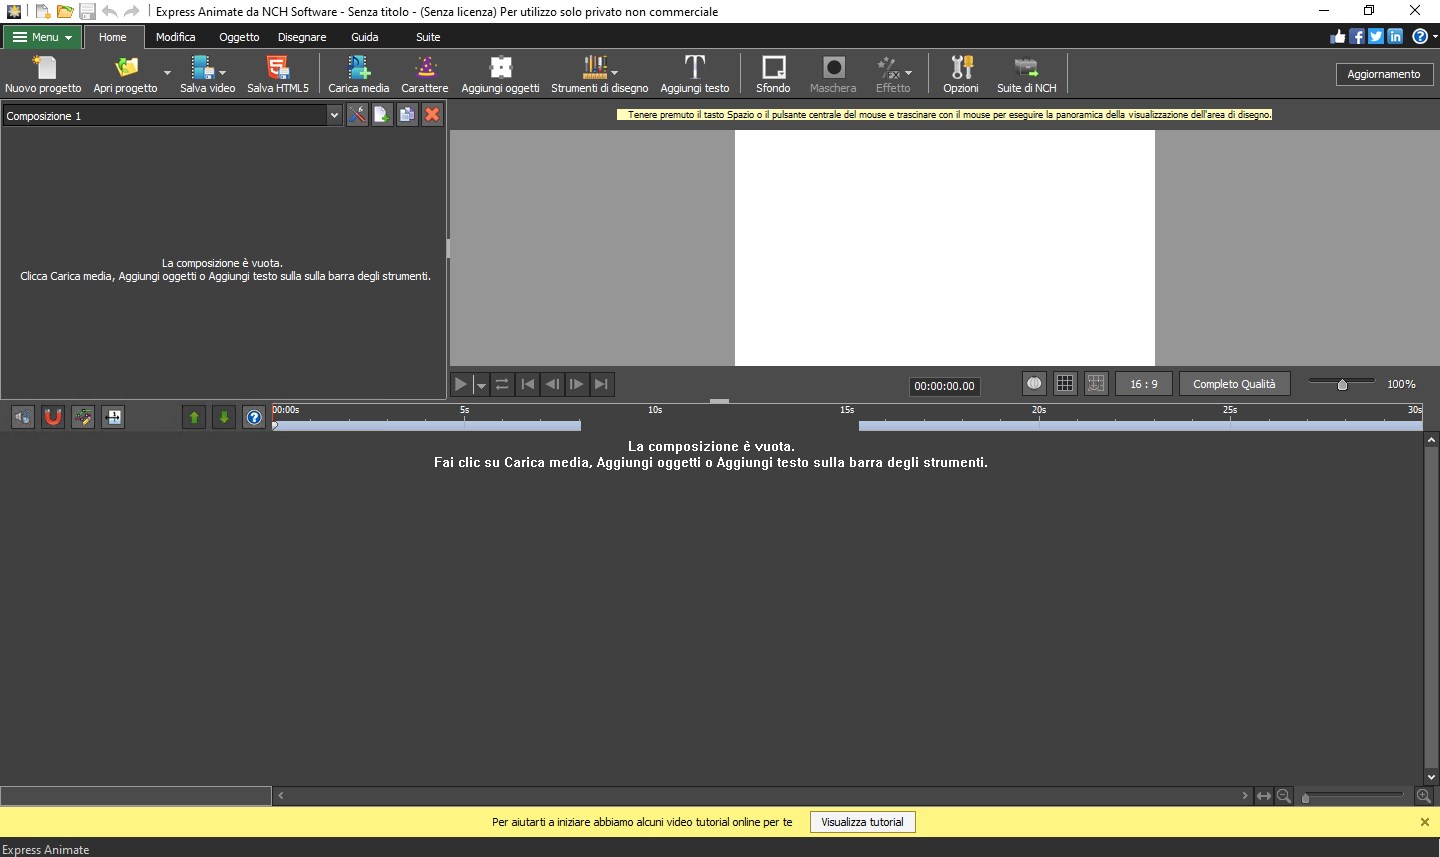Switch to the Modifica tab
Viewport: 1440px width, 857px height.
coord(176,37)
